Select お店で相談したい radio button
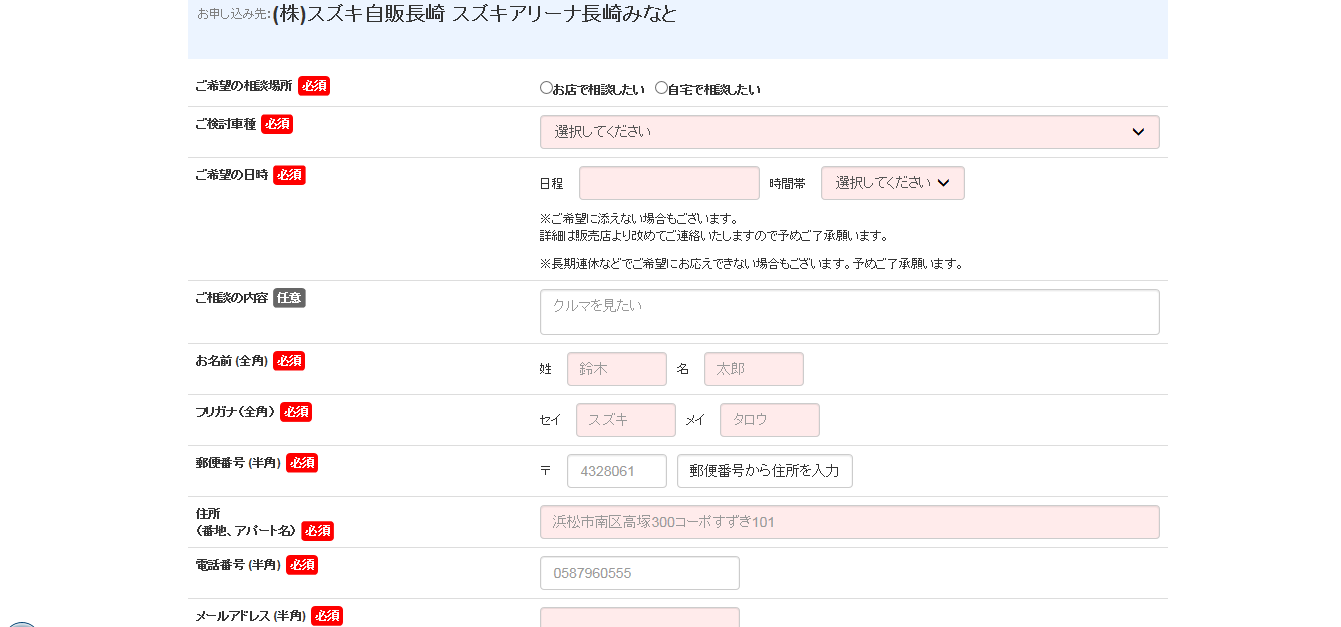 coord(546,88)
